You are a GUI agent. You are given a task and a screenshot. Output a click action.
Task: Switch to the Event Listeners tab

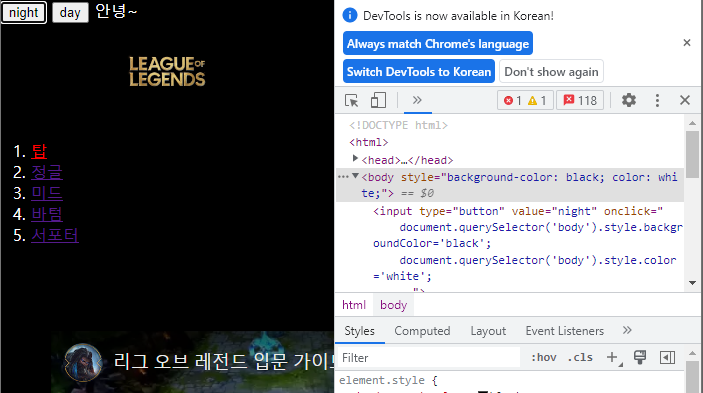pos(564,331)
